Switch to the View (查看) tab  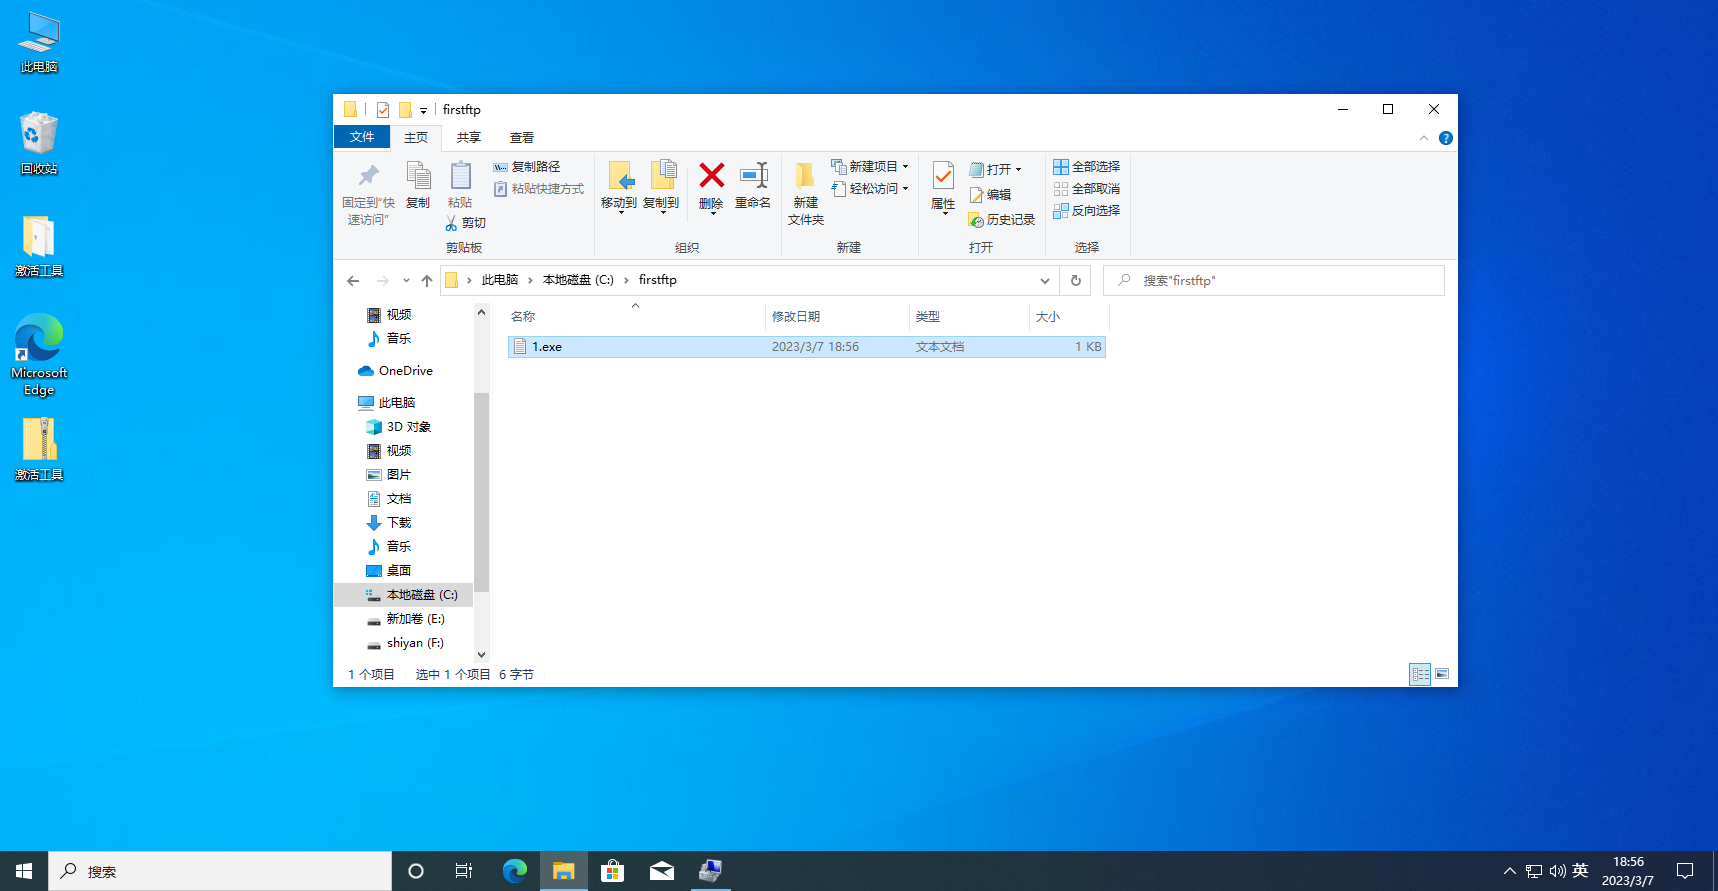[522, 138]
